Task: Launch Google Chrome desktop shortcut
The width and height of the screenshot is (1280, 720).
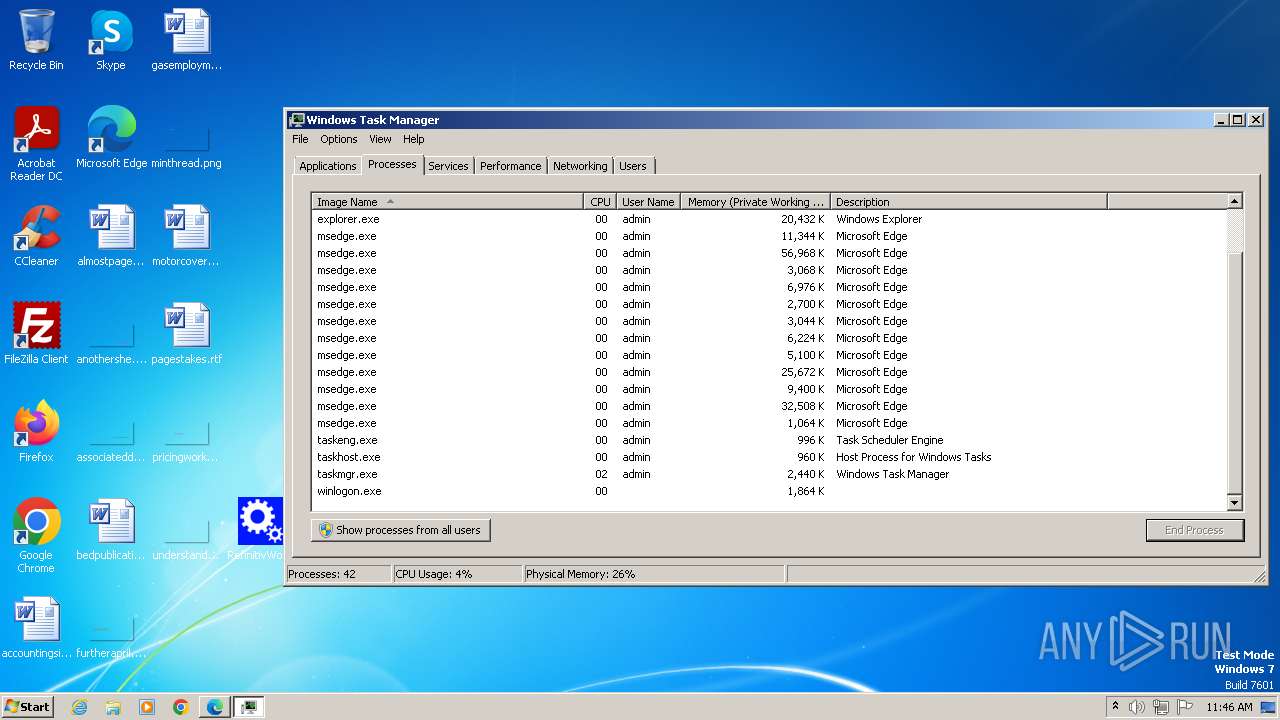Action: (36, 535)
